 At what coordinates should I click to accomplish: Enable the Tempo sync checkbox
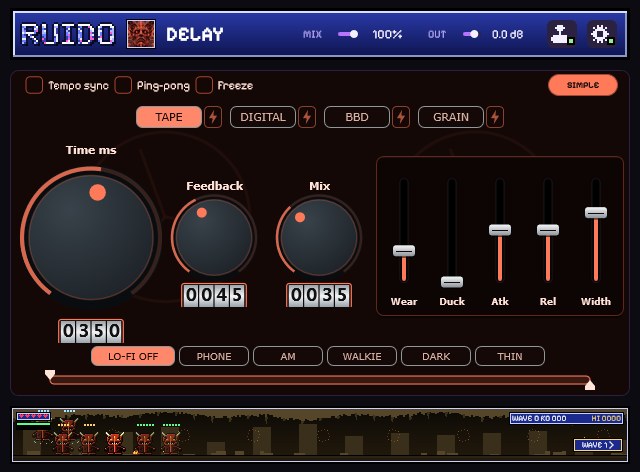[x=34, y=85]
